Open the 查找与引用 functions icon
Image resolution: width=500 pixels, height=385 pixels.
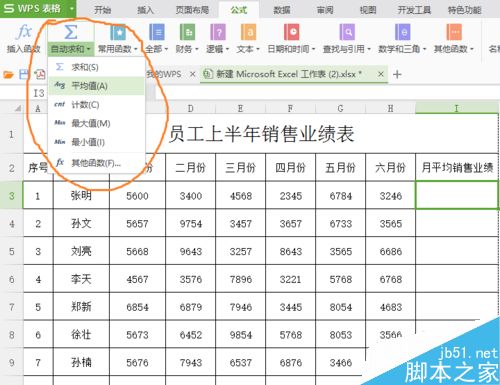coord(347,32)
